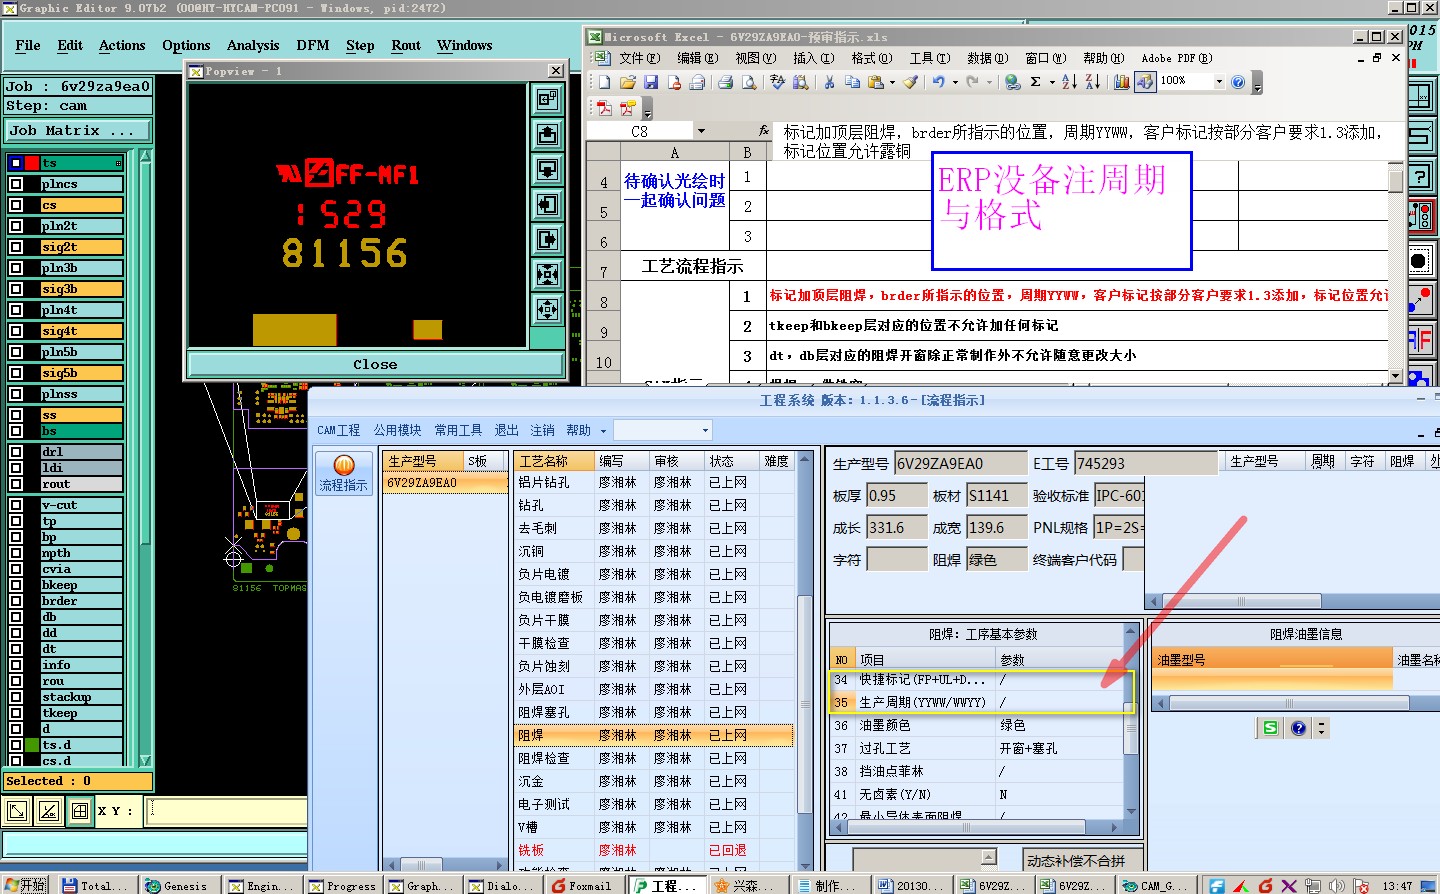The image size is (1440, 894).
Task: Click Graphic Editor question mark tool icon
Action: pos(1419,177)
